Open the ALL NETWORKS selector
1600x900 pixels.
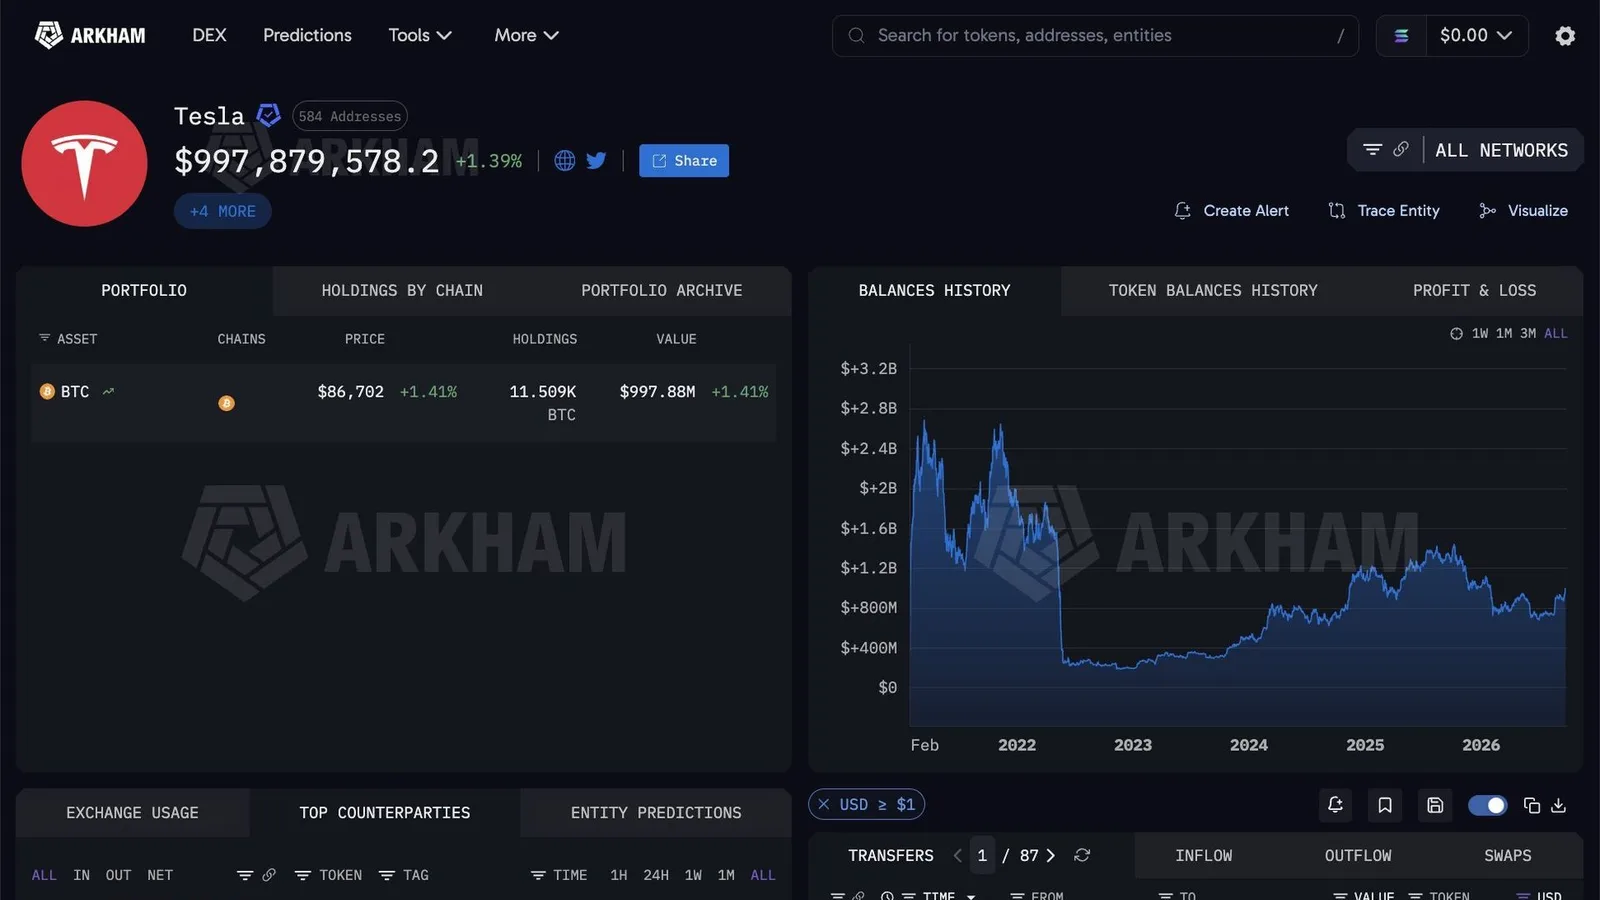coord(1501,150)
